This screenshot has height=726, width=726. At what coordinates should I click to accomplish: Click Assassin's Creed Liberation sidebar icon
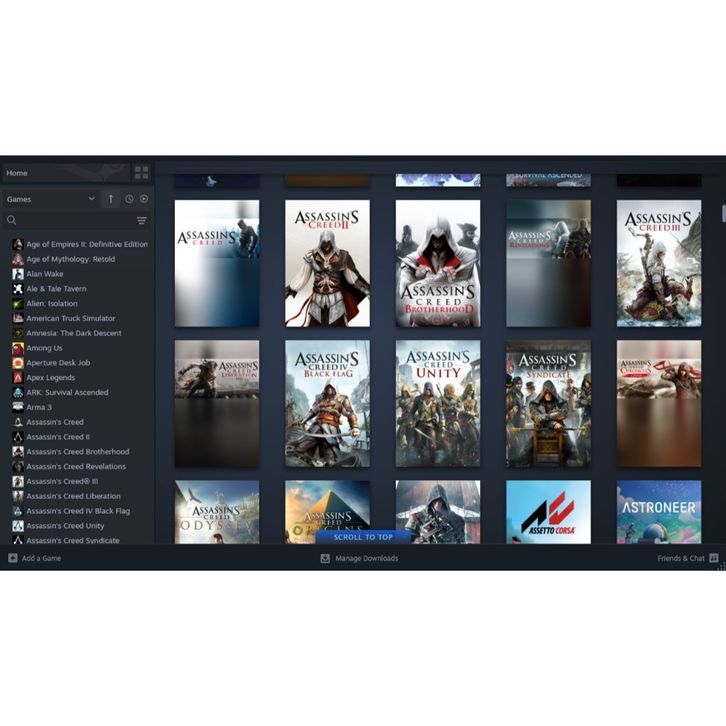18,496
